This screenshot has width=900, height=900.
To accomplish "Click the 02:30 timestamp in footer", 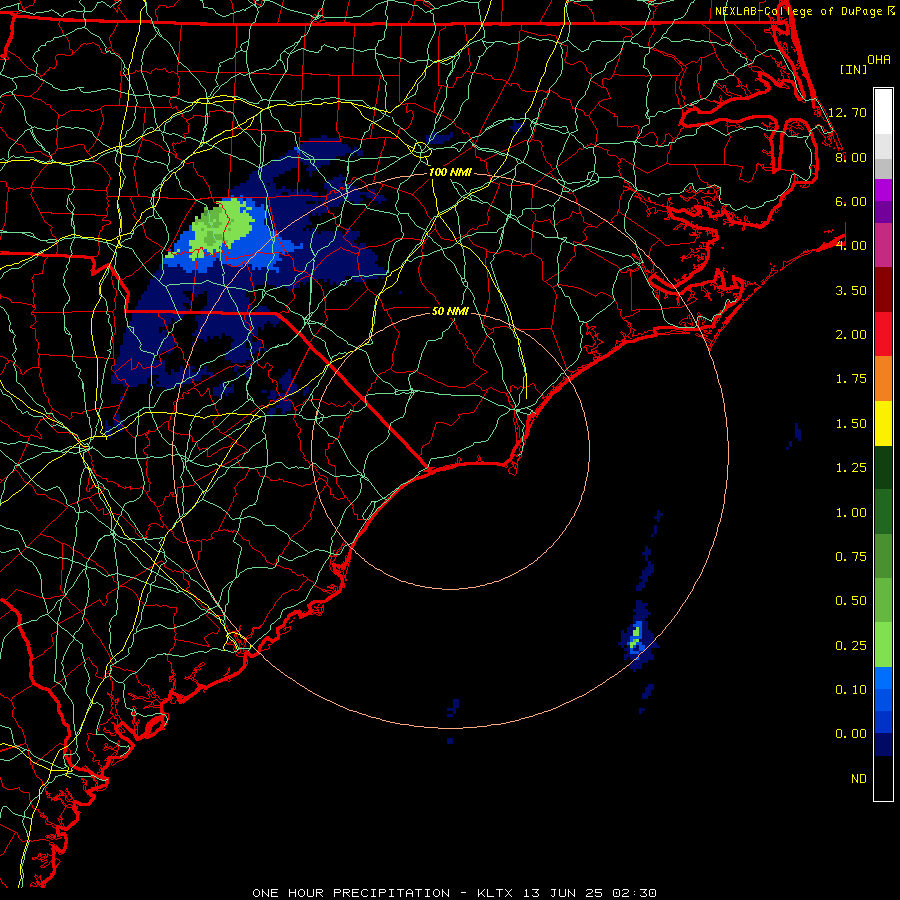I will pos(634,893).
